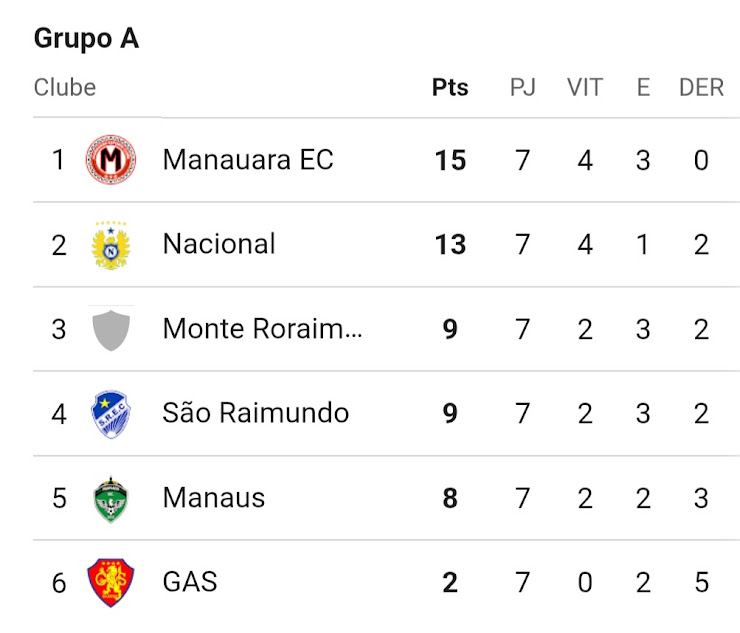Screen dimensions: 740x633
Task: Click the PJ column header
Action: pos(522,87)
